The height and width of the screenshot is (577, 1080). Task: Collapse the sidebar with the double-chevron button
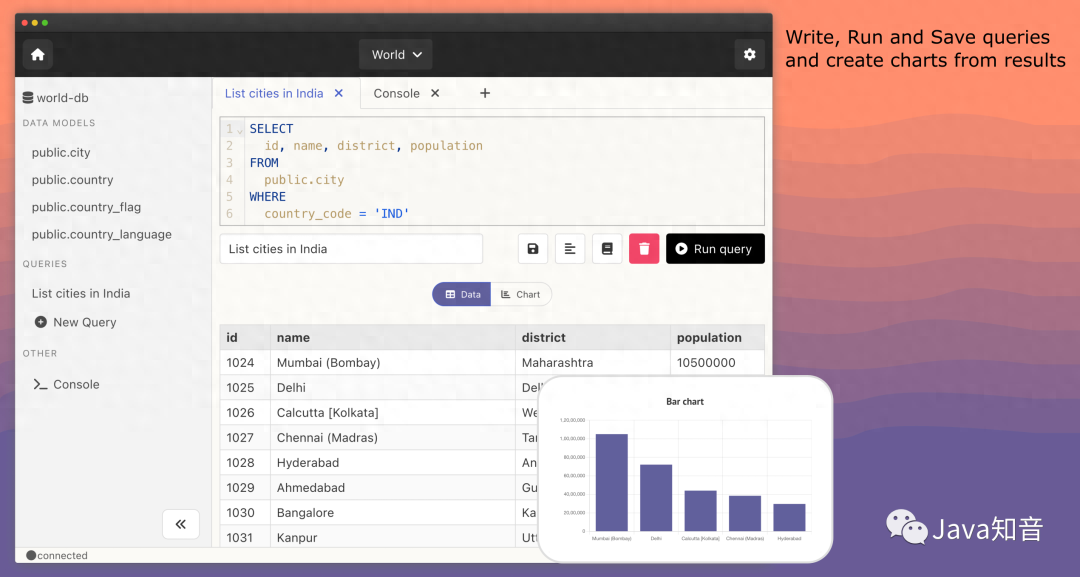point(181,524)
